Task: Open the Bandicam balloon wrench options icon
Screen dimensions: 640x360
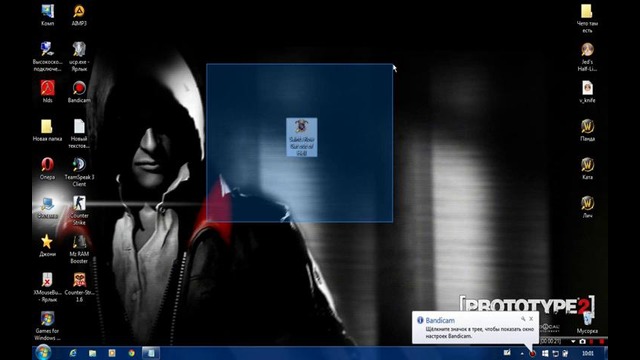Action: (x=523, y=318)
